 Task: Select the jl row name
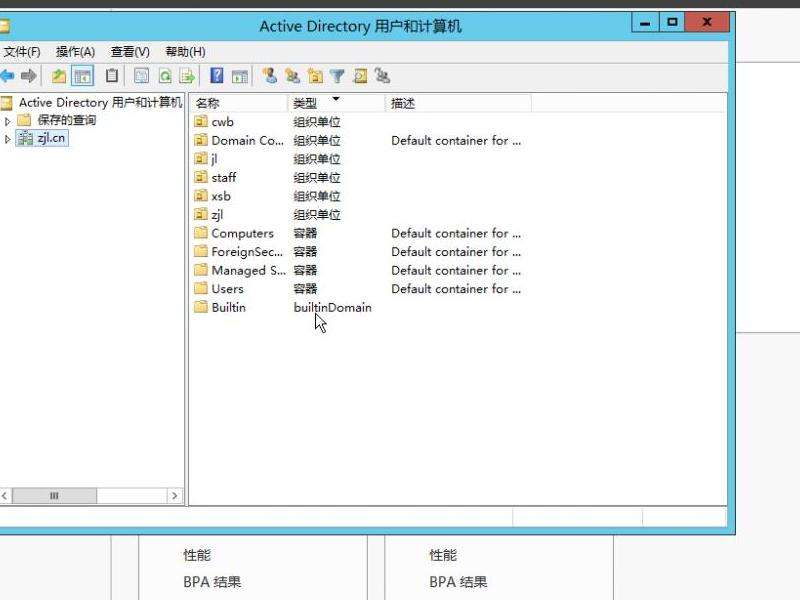point(214,159)
